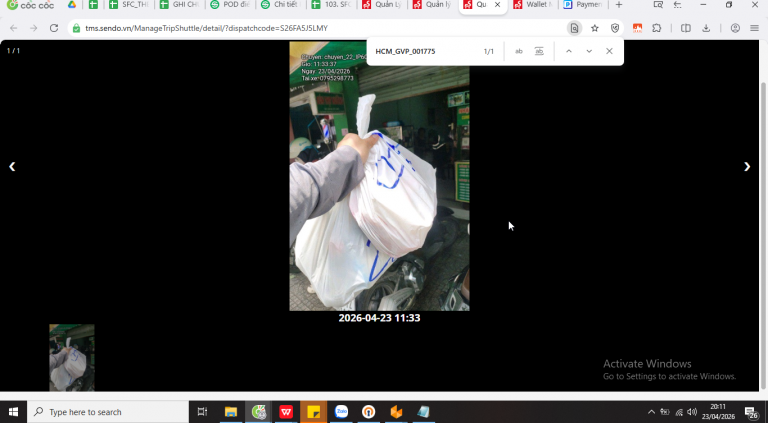Open the user profile icon
Screen dimensions: 768x423
[735, 28]
